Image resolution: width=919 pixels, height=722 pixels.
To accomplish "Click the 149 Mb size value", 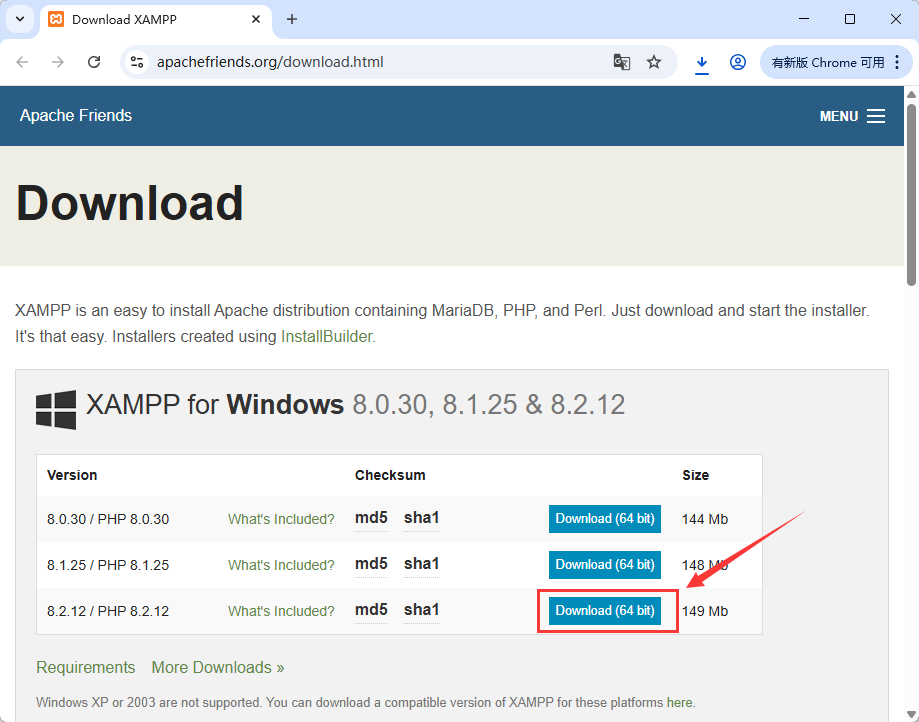I will point(705,611).
